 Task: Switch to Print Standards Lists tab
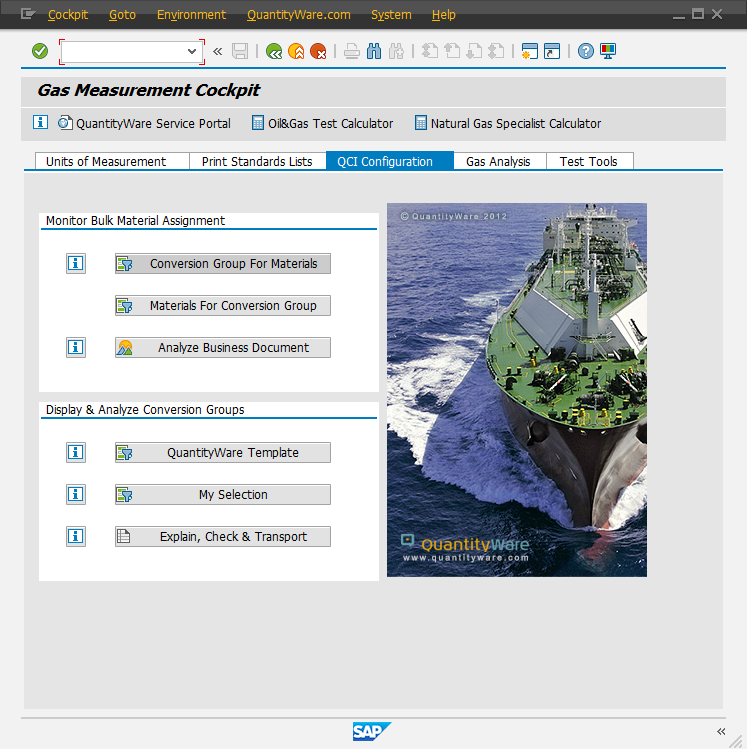[258, 161]
